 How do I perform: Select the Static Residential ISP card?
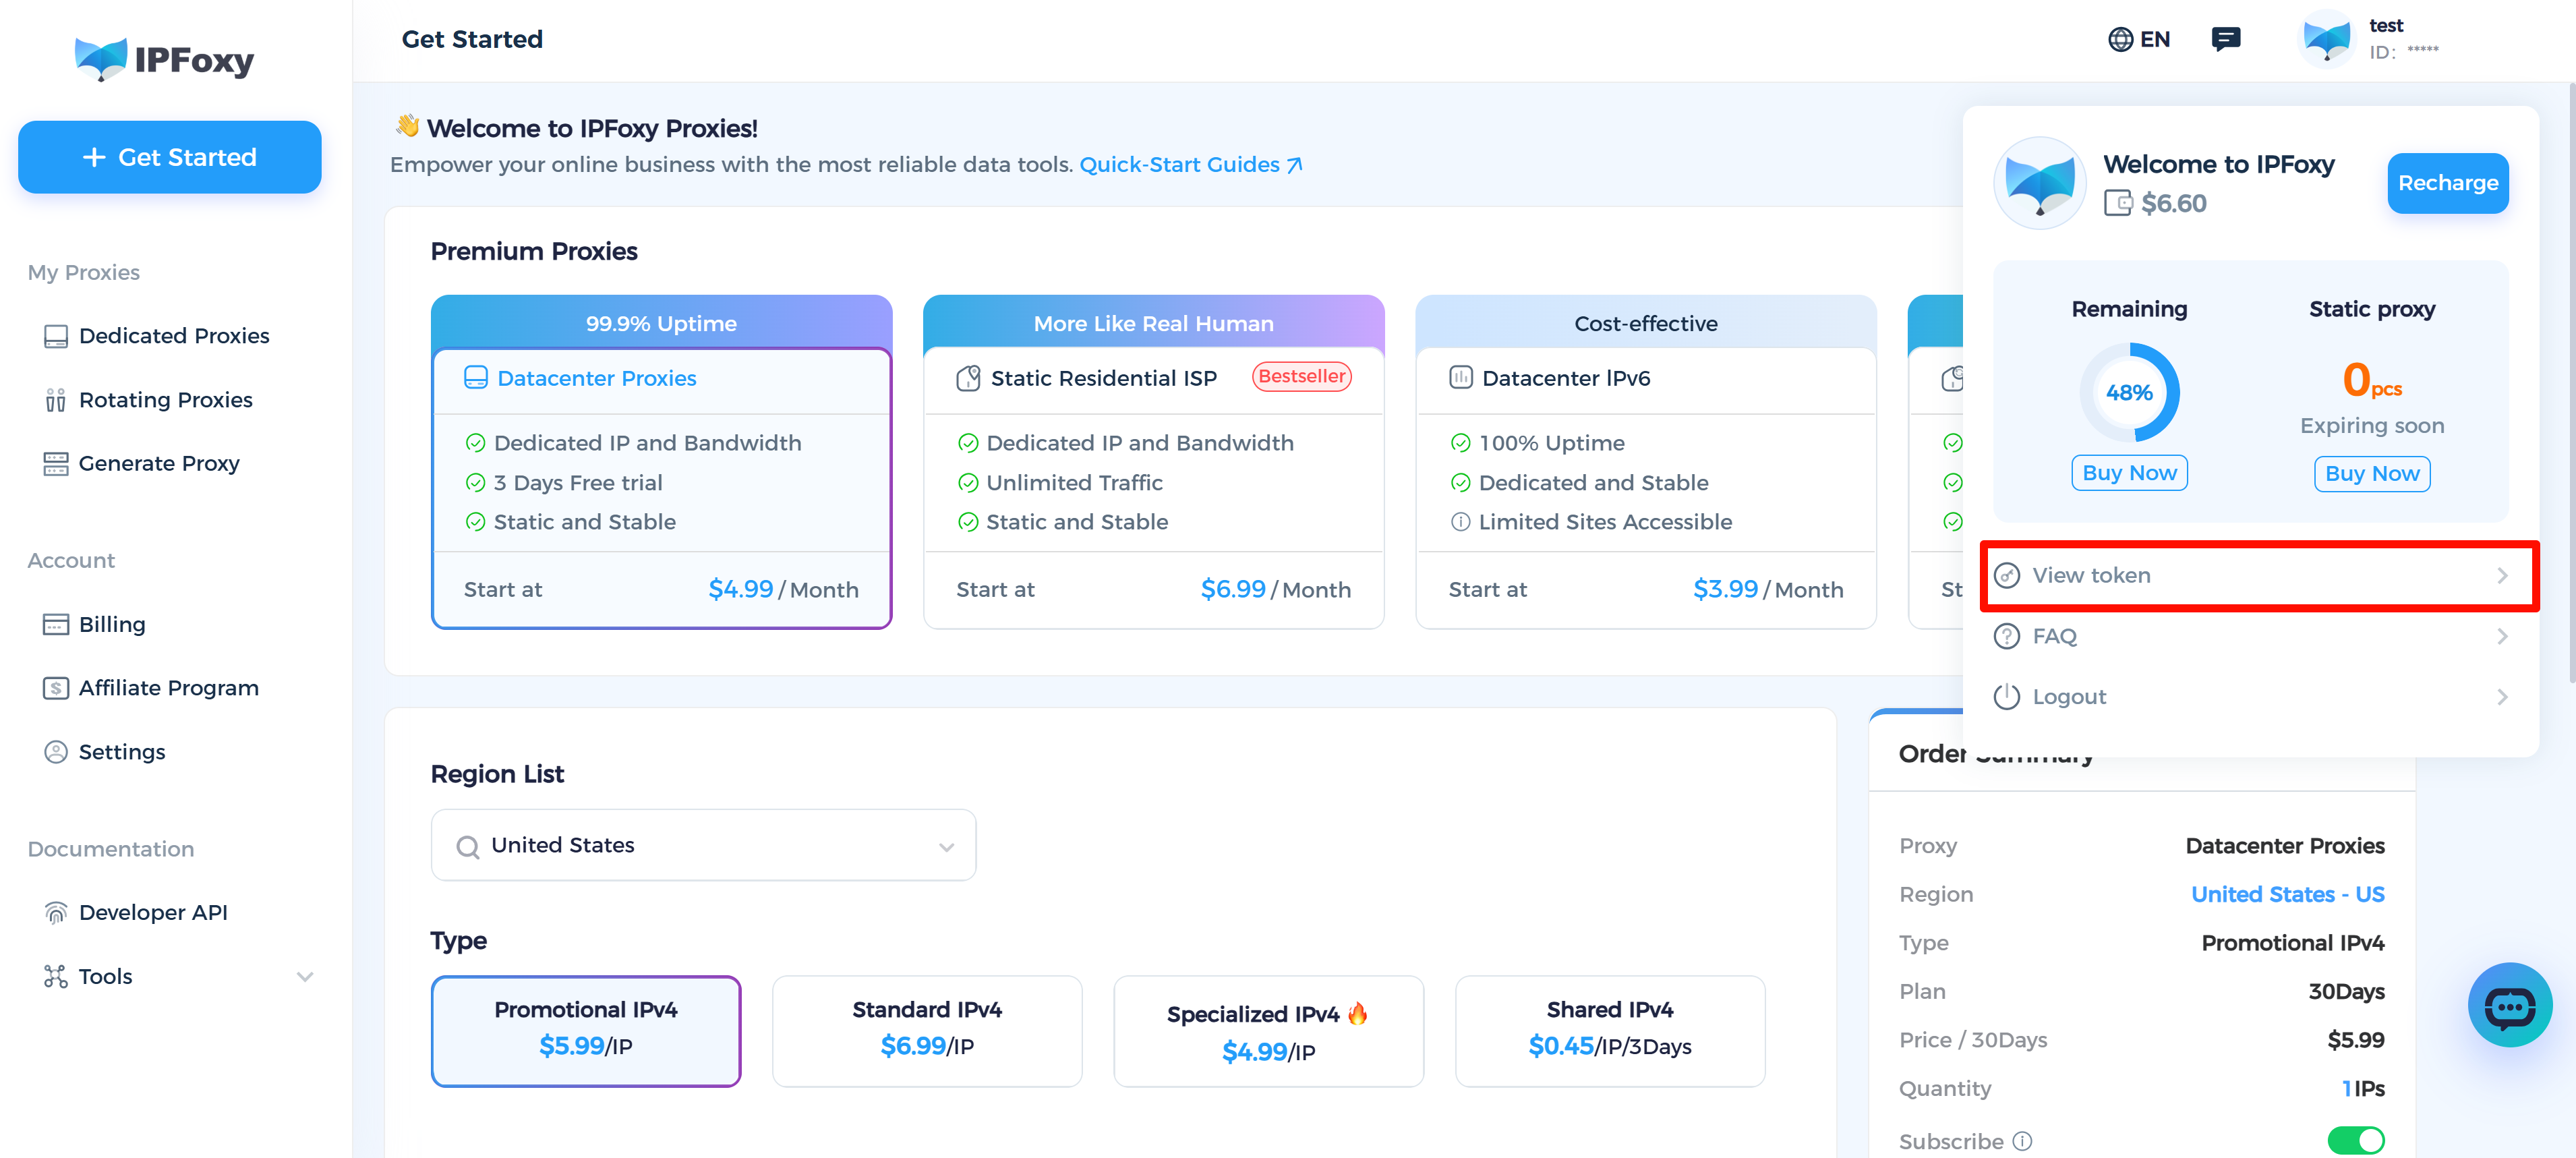click(x=1153, y=462)
